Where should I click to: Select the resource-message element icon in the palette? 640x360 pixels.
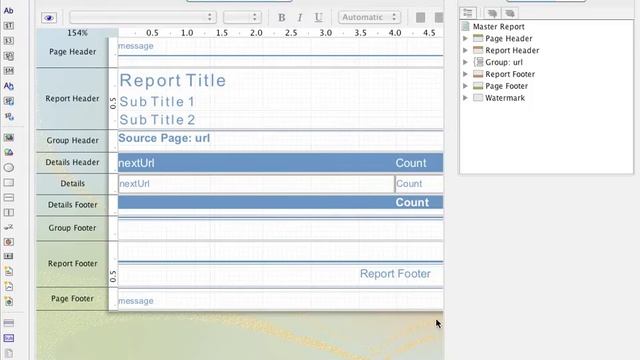pyautogui.click(x=9, y=117)
